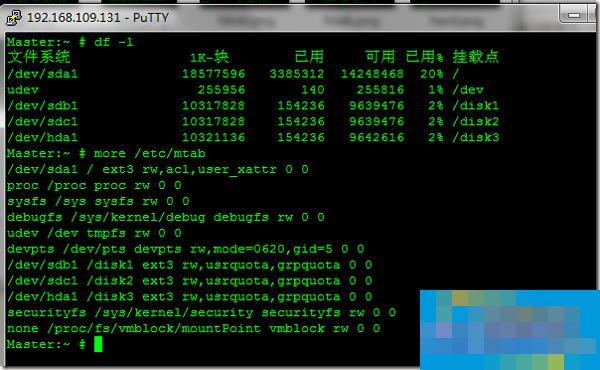Click the line starting with 'proc /proc'
Screen dimensions: 600x370
point(94,186)
